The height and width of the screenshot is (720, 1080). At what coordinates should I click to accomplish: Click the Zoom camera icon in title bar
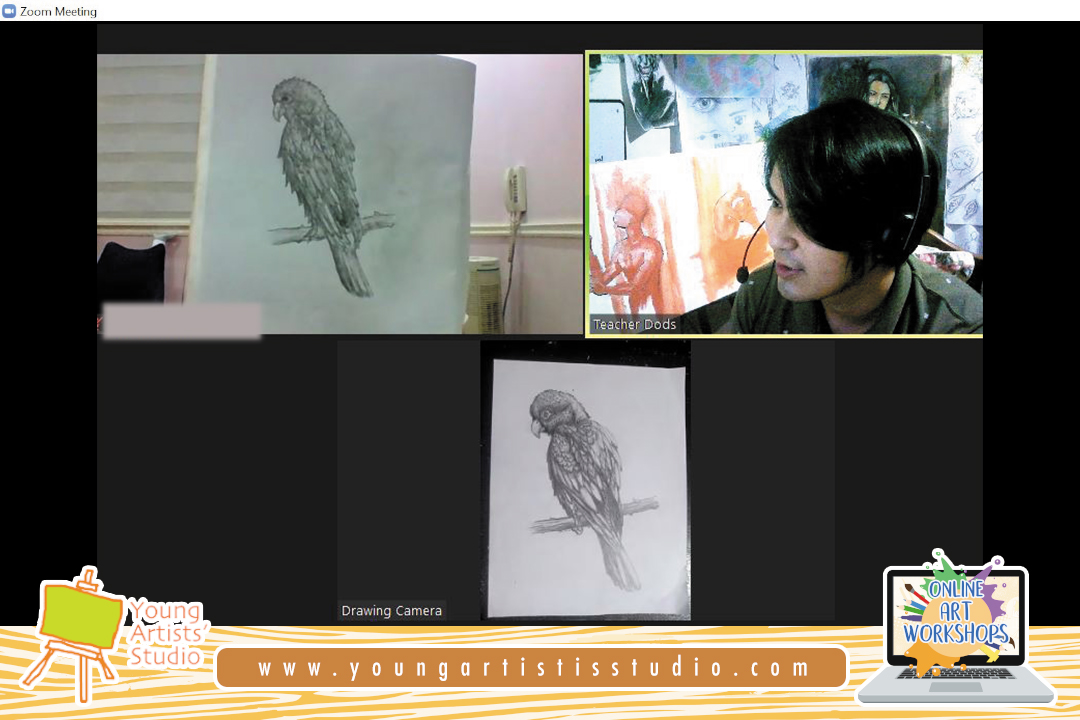[x=9, y=11]
